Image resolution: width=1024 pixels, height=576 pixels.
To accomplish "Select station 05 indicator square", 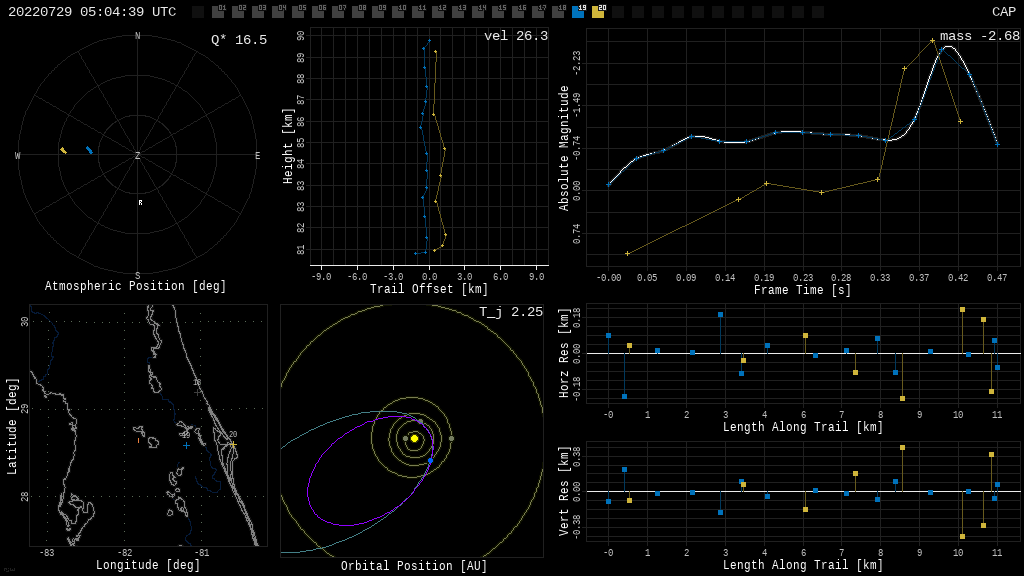I will pos(298,12).
